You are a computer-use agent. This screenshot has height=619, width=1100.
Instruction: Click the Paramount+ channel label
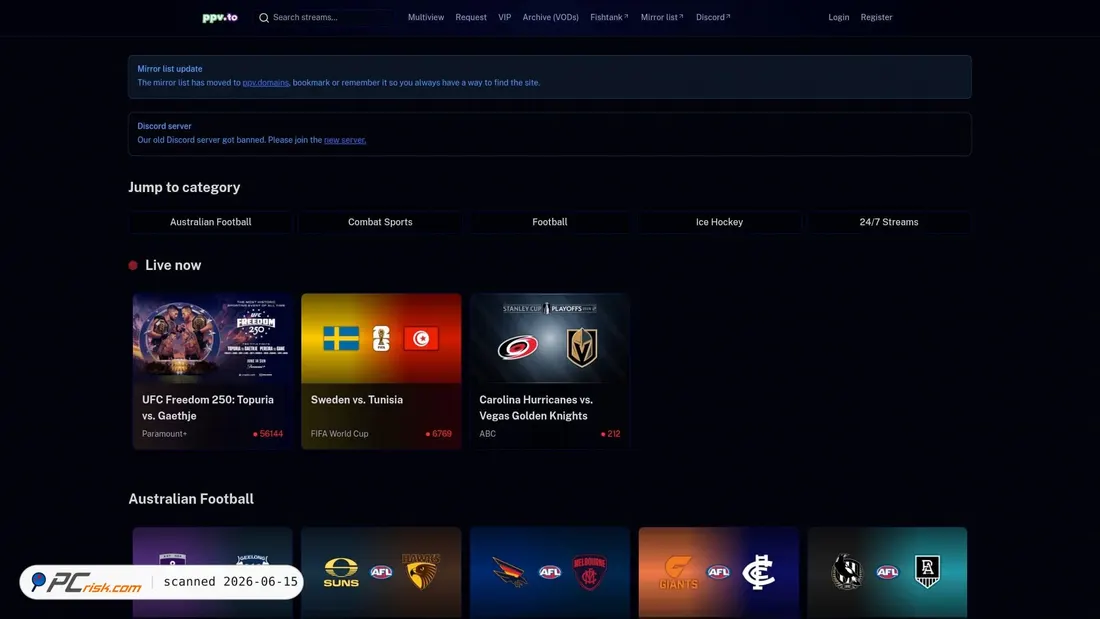point(164,434)
